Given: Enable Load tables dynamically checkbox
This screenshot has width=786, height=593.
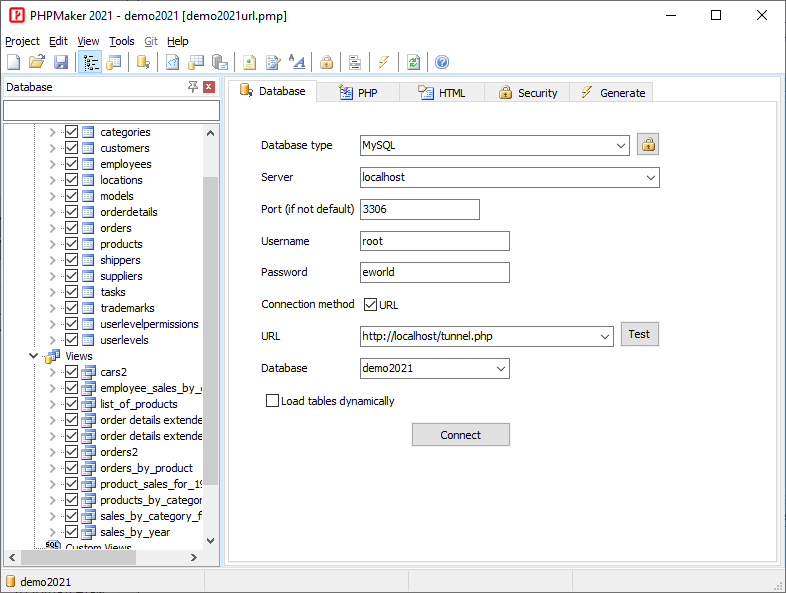Looking at the screenshot, I should [272, 401].
